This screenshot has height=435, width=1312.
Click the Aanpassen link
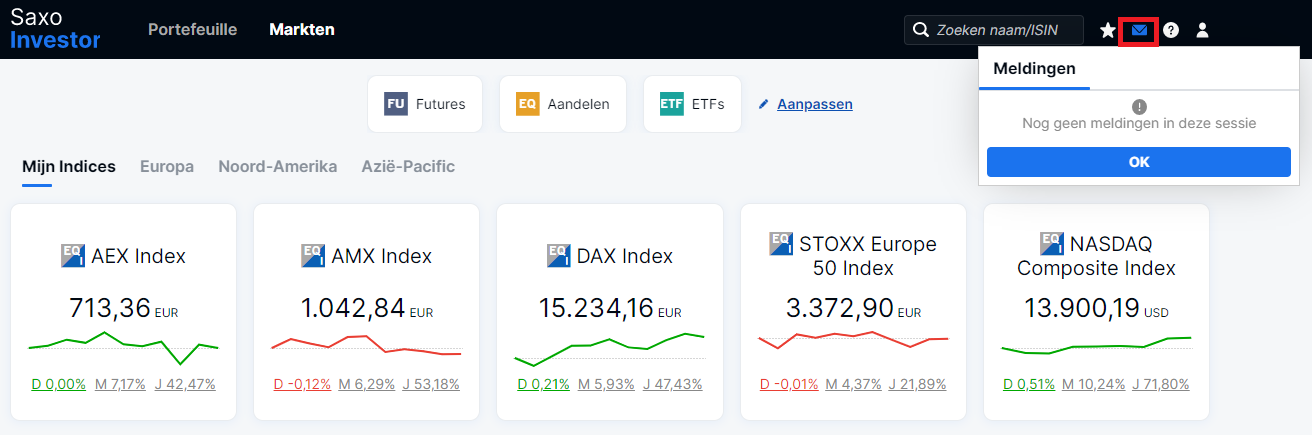[x=815, y=104]
